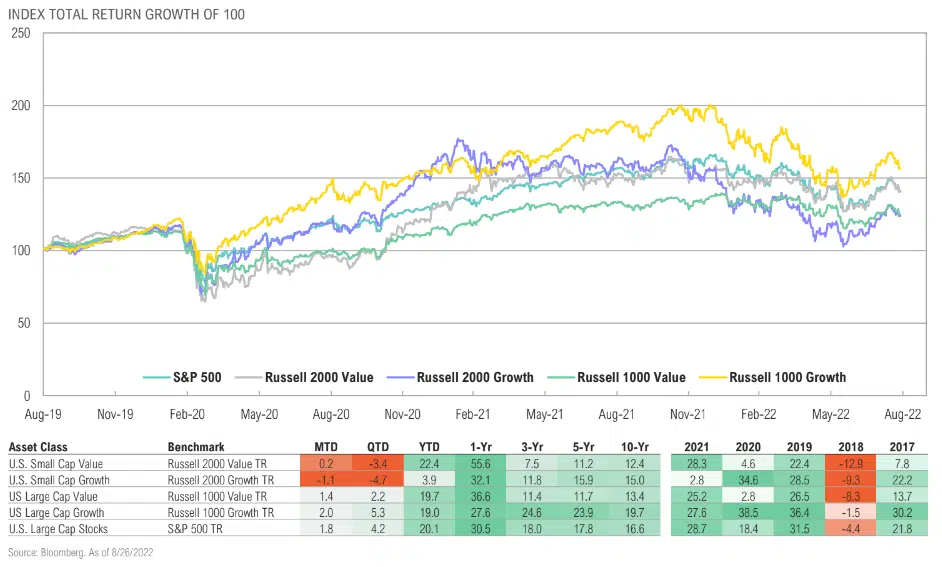Click the Aug-22 x-axis date label

tap(901, 412)
